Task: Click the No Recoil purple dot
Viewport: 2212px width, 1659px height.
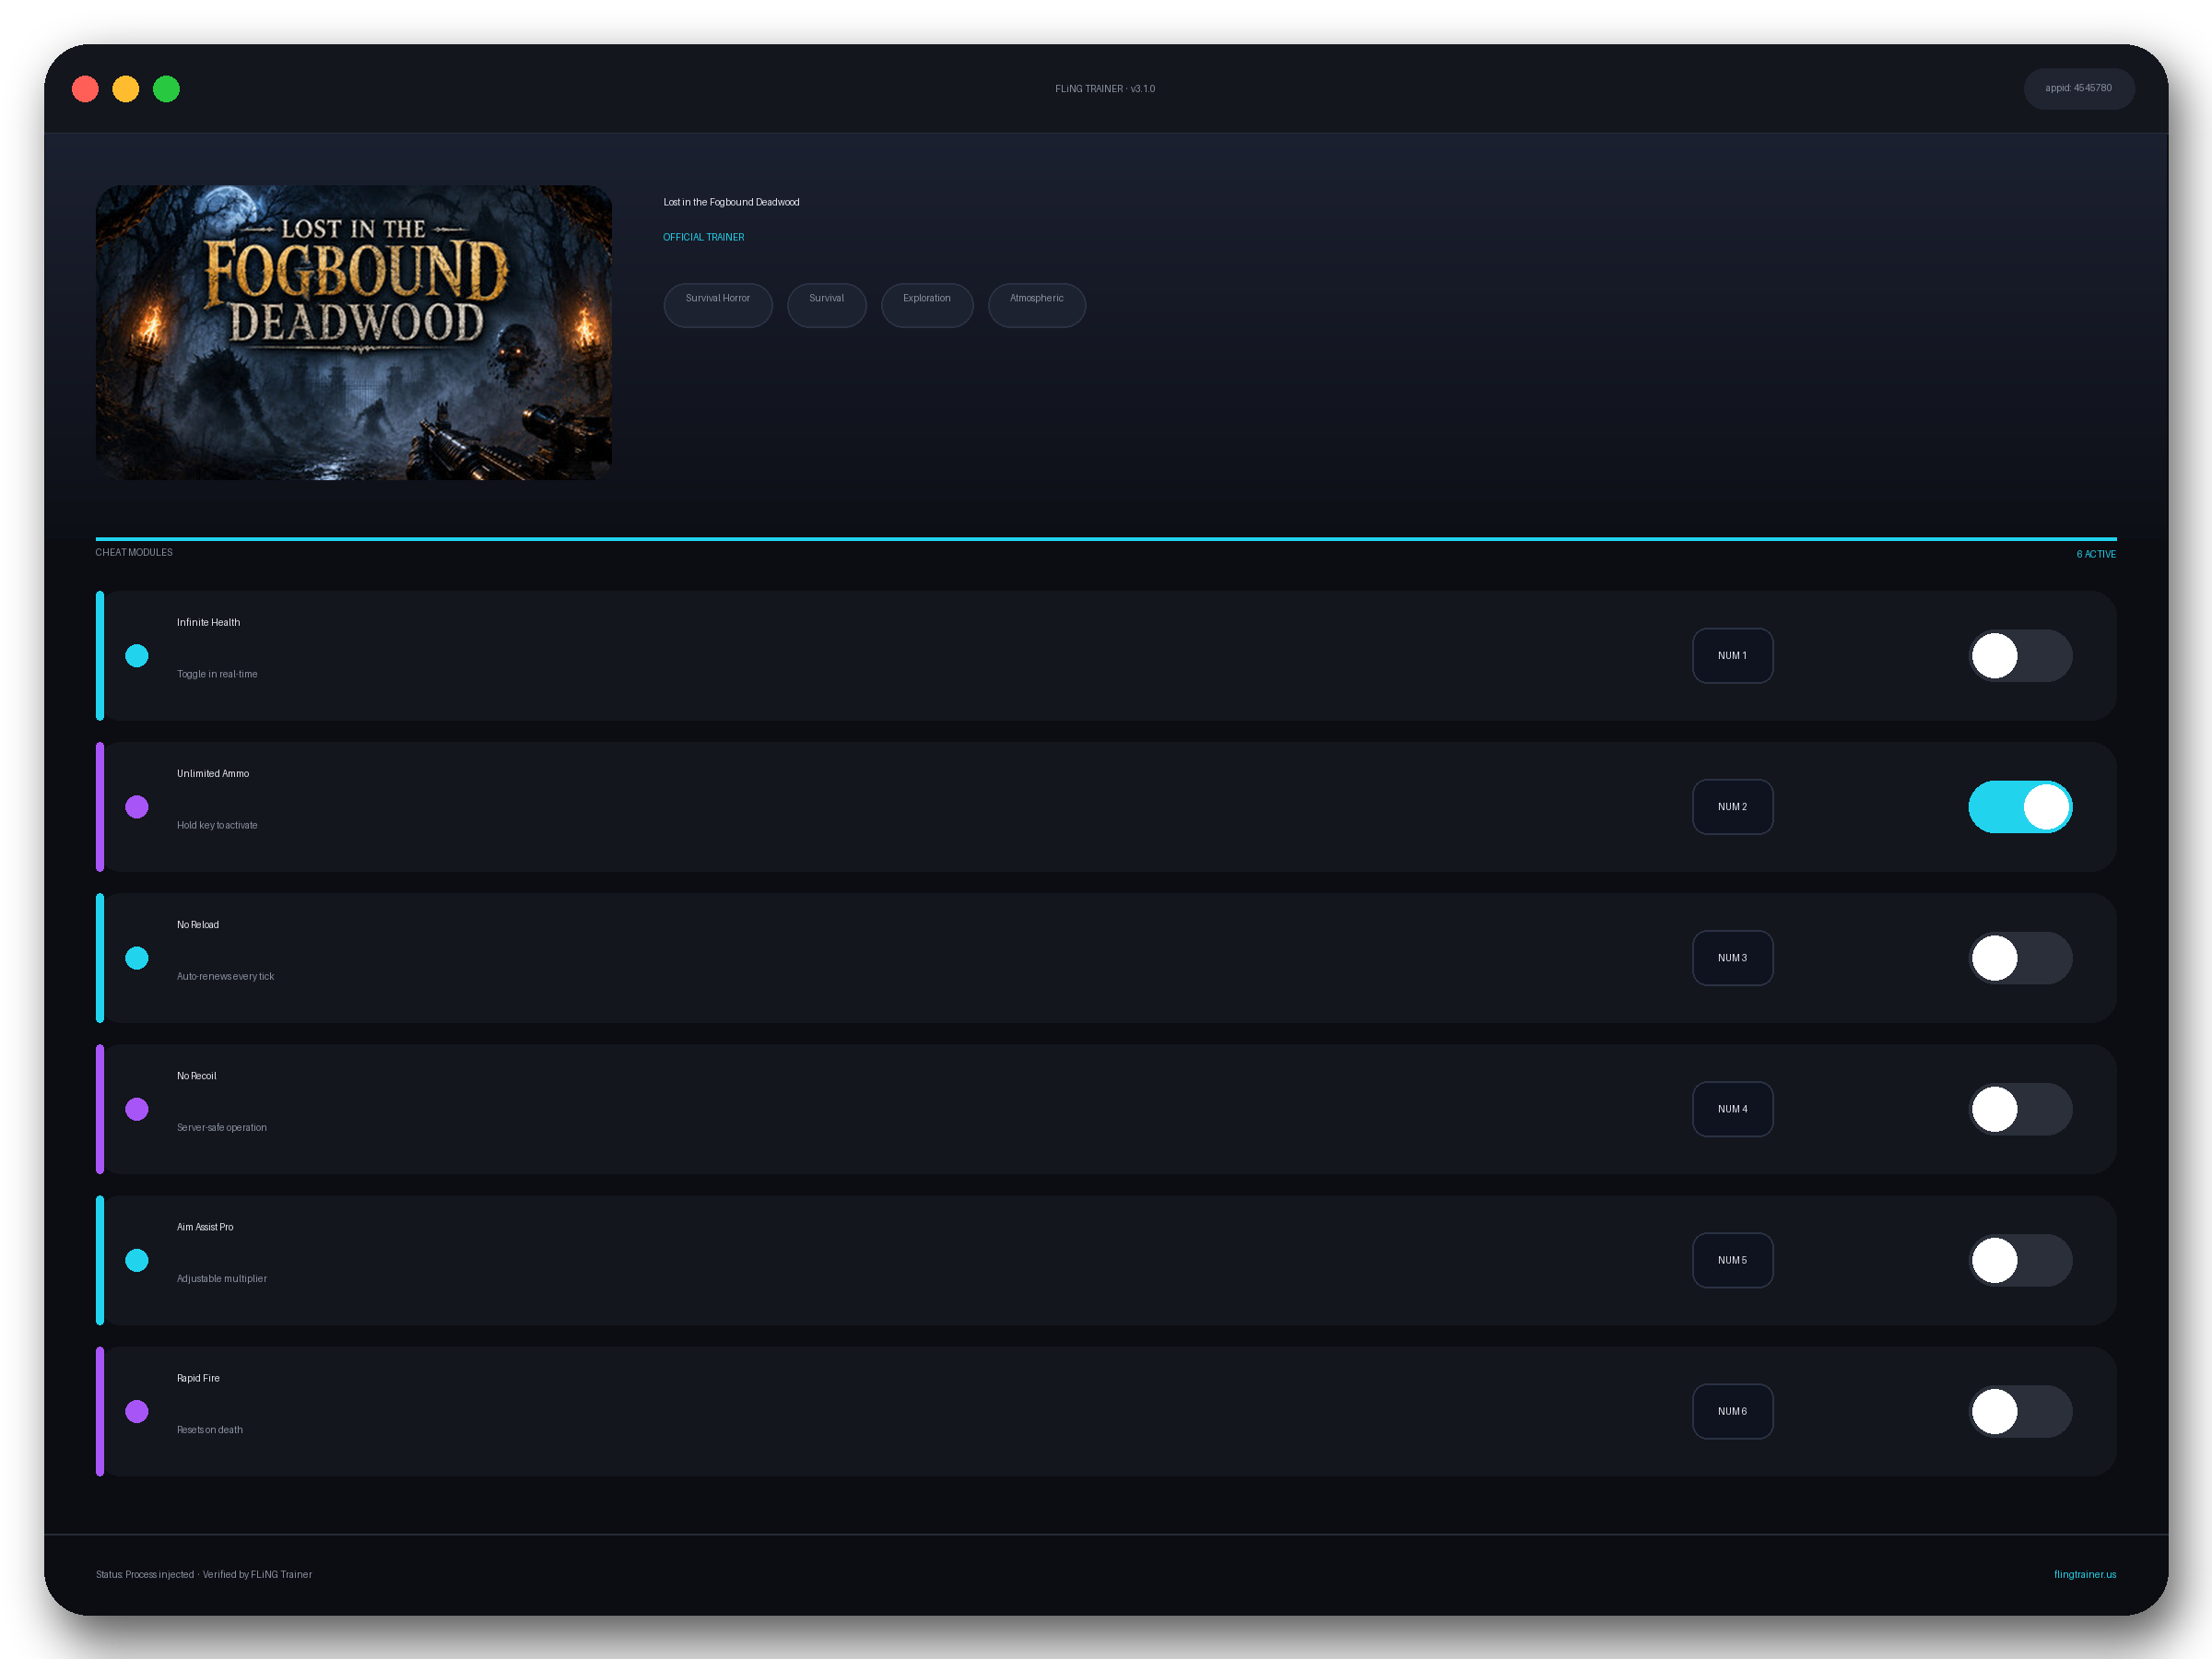Action: point(137,1109)
